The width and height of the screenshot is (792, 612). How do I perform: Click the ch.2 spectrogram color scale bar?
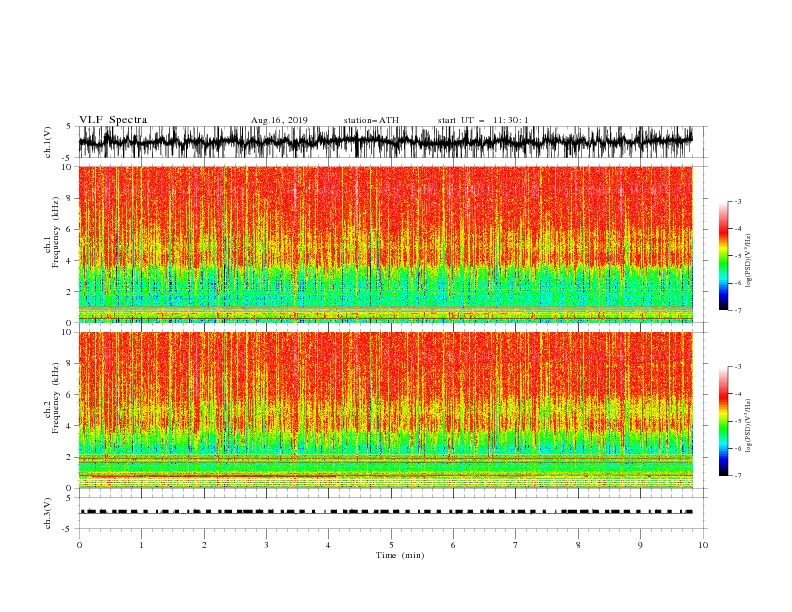coord(723,421)
